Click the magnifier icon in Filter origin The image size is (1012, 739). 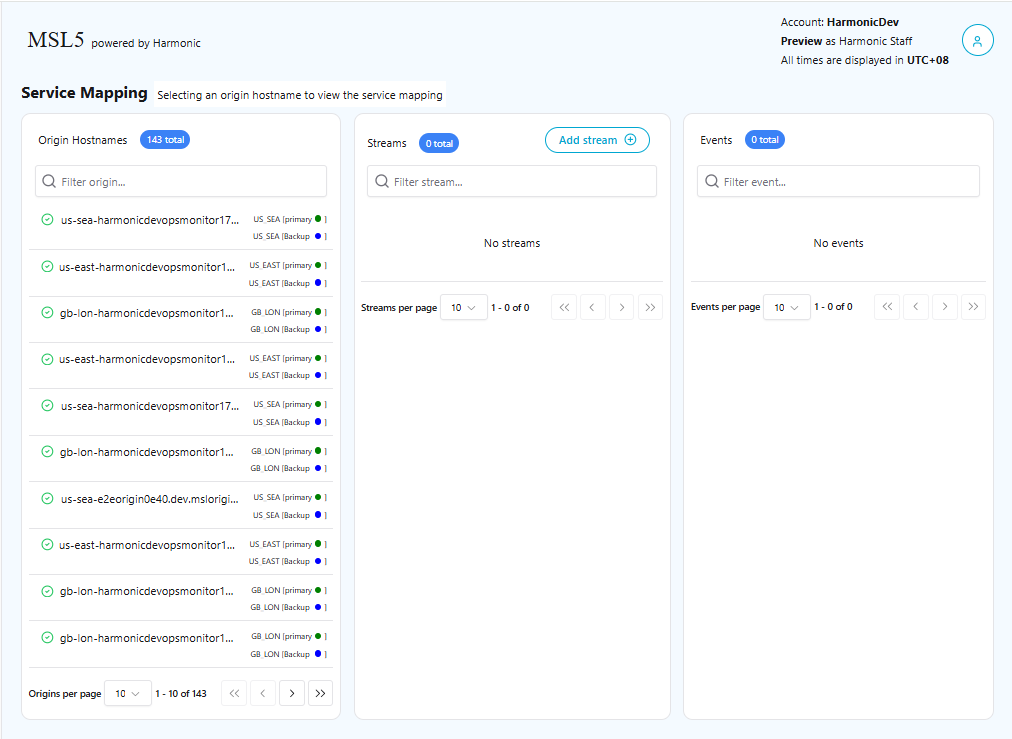49,182
